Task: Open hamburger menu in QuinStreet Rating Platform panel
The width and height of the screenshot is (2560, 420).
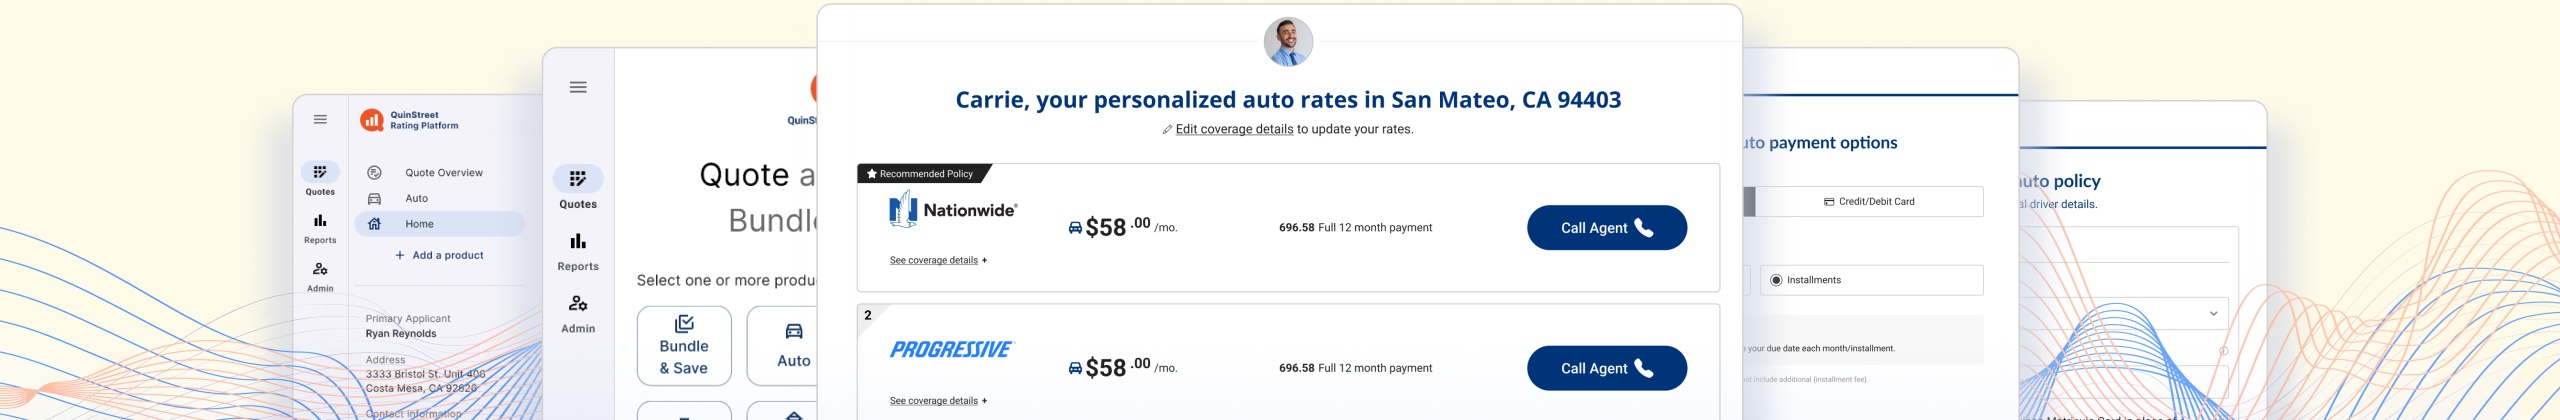Action: [x=320, y=119]
